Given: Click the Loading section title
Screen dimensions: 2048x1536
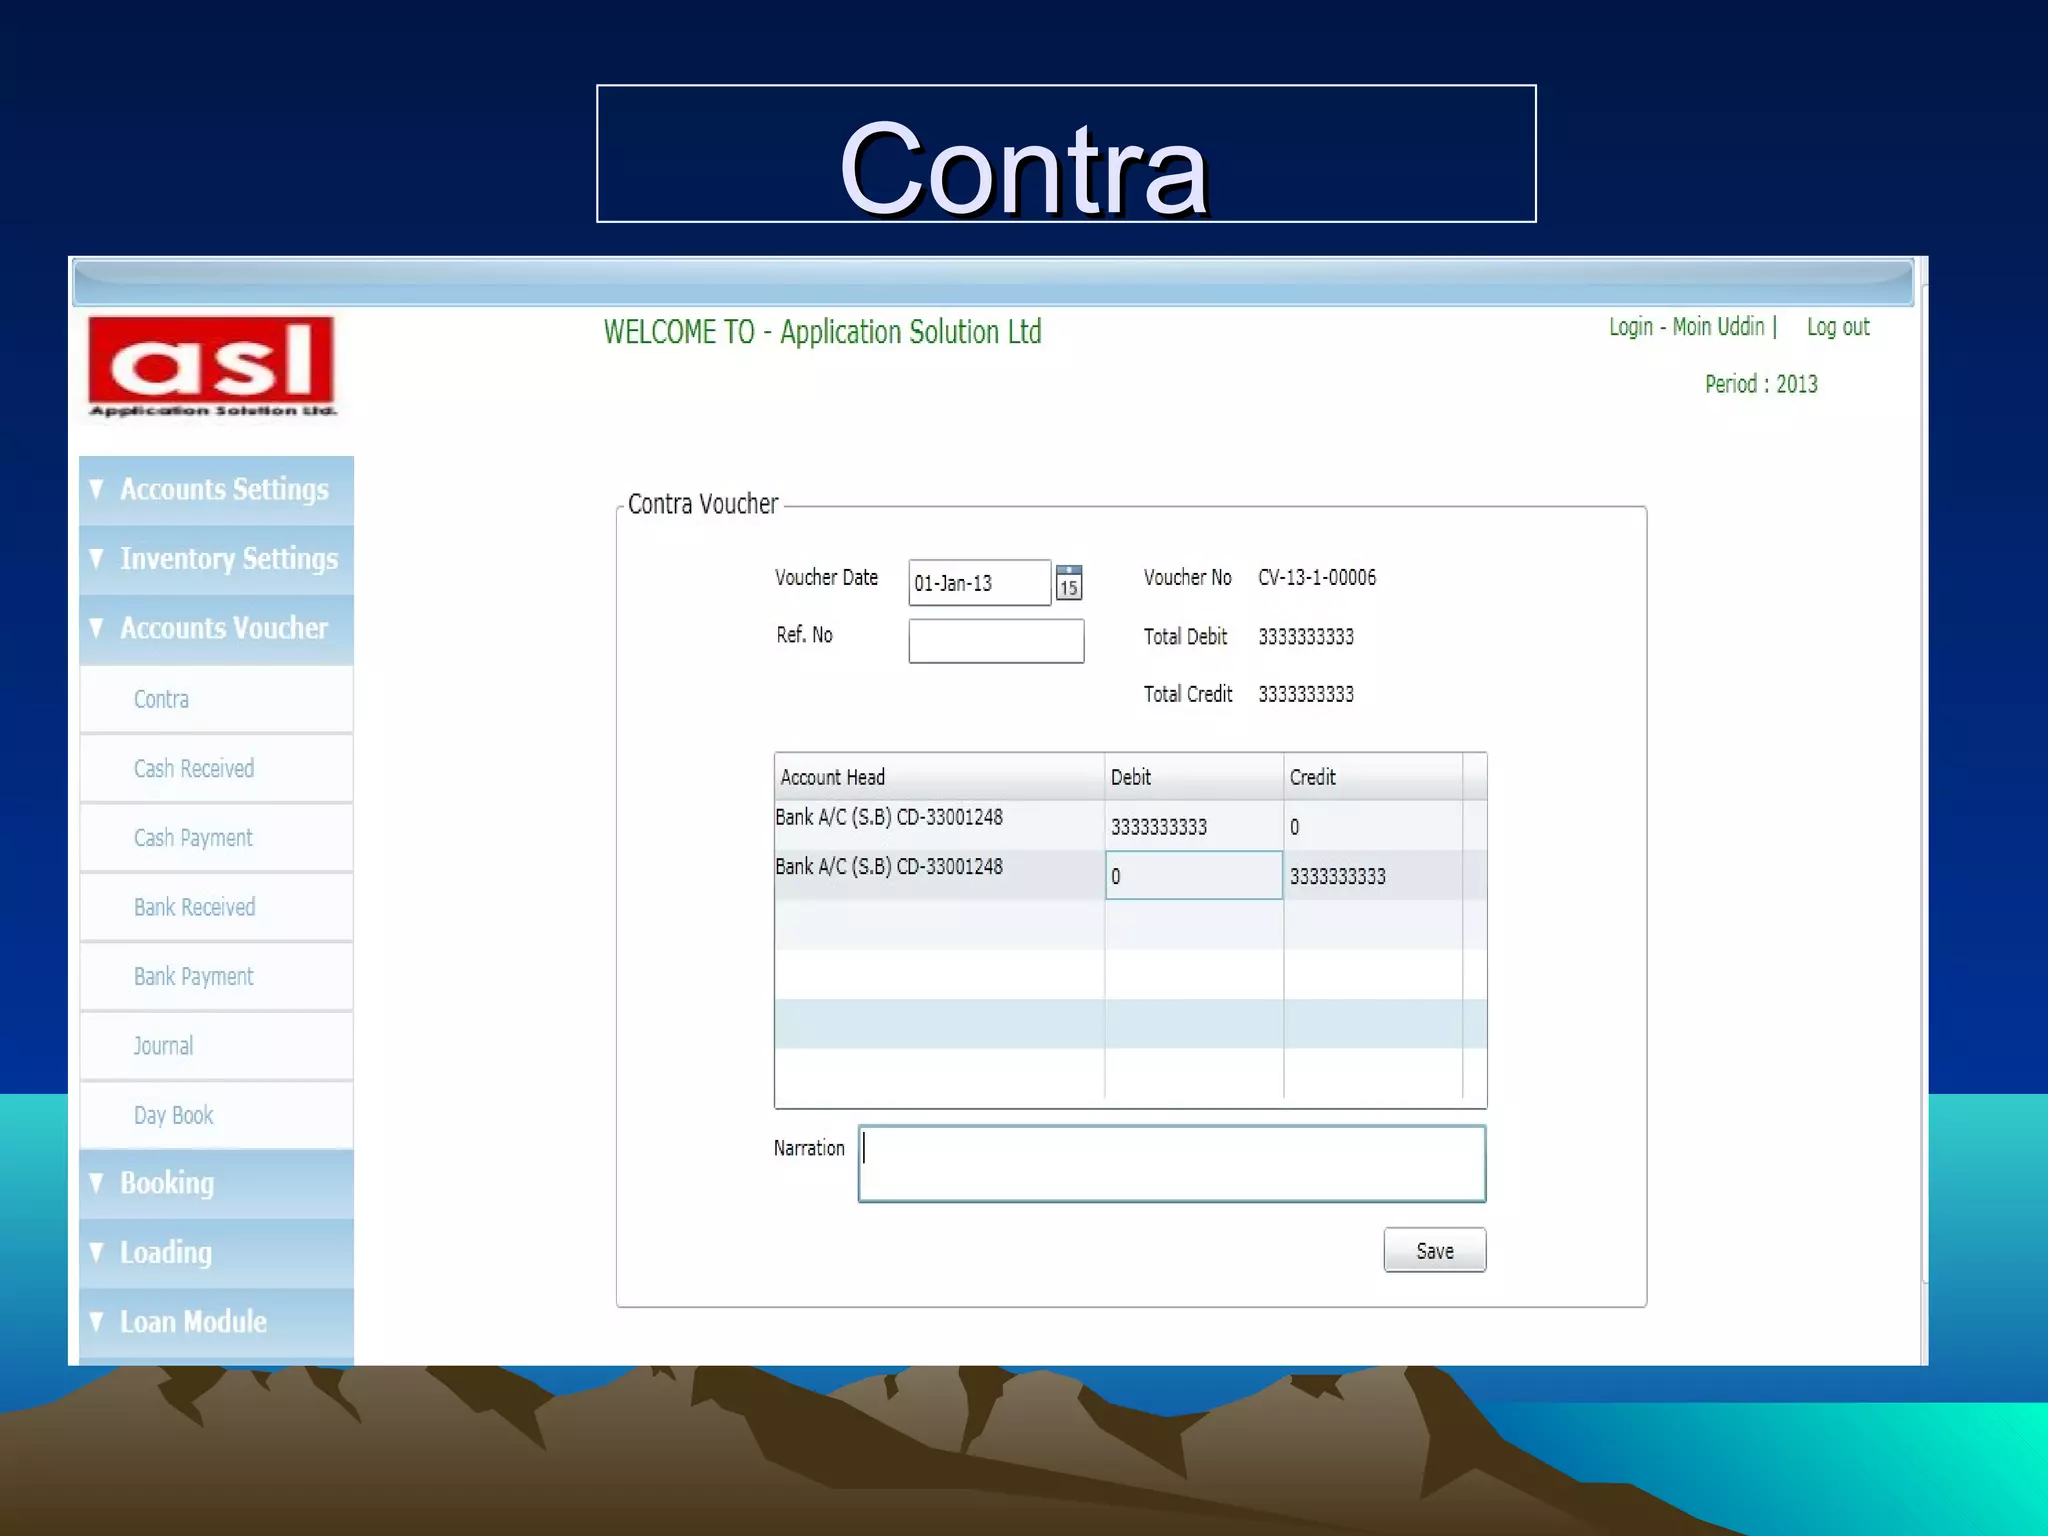Looking at the screenshot, I should (166, 1252).
